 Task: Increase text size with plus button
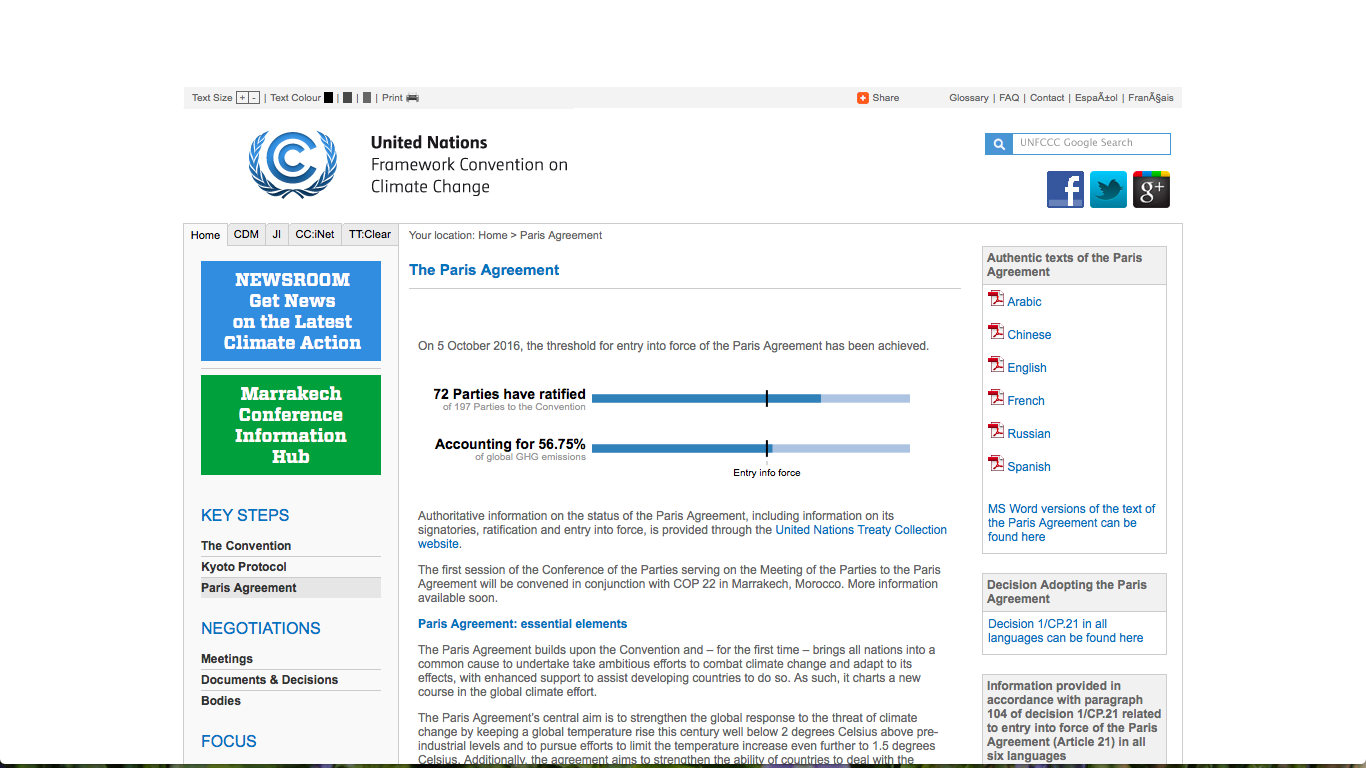(242, 98)
